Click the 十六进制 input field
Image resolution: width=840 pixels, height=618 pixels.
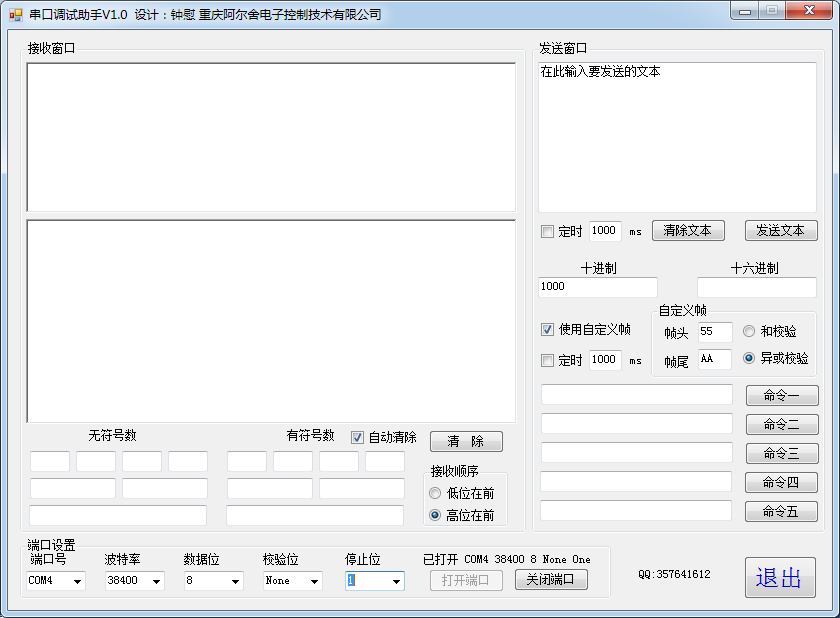(756, 287)
